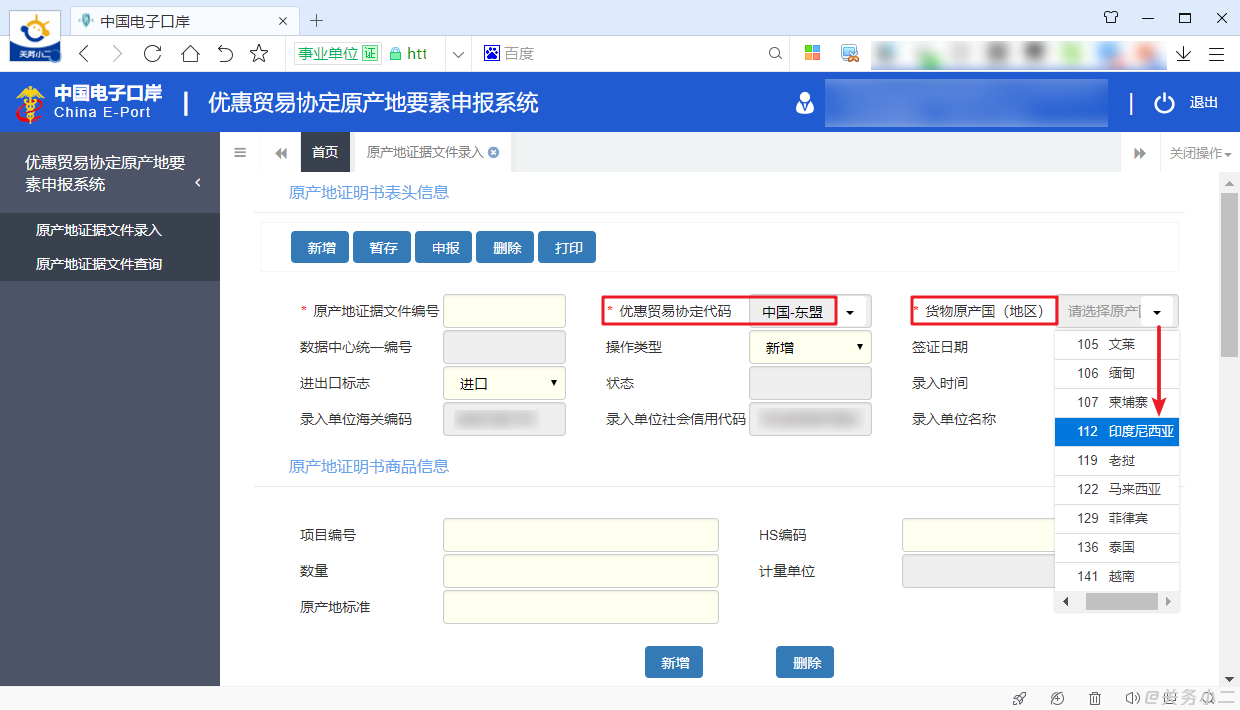Click the power icon next to 退出
1240x710 pixels.
(1164, 102)
